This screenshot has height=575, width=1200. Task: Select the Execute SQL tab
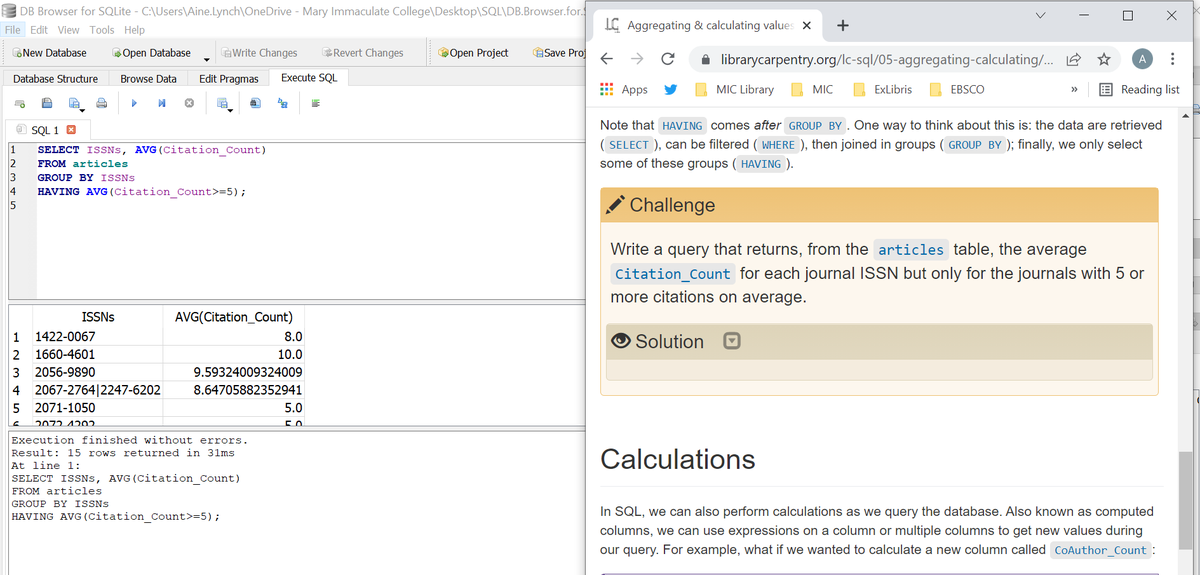[x=309, y=78]
